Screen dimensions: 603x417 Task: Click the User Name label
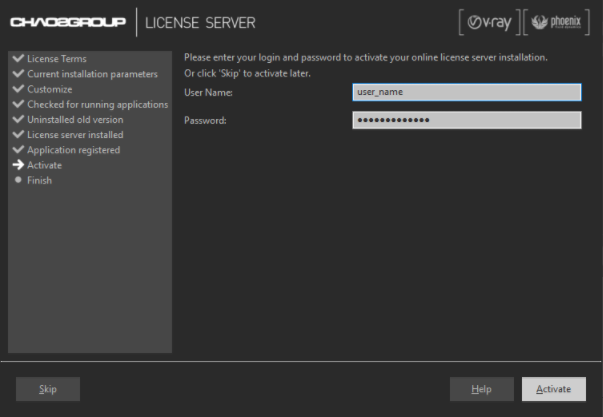click(208, 93)
